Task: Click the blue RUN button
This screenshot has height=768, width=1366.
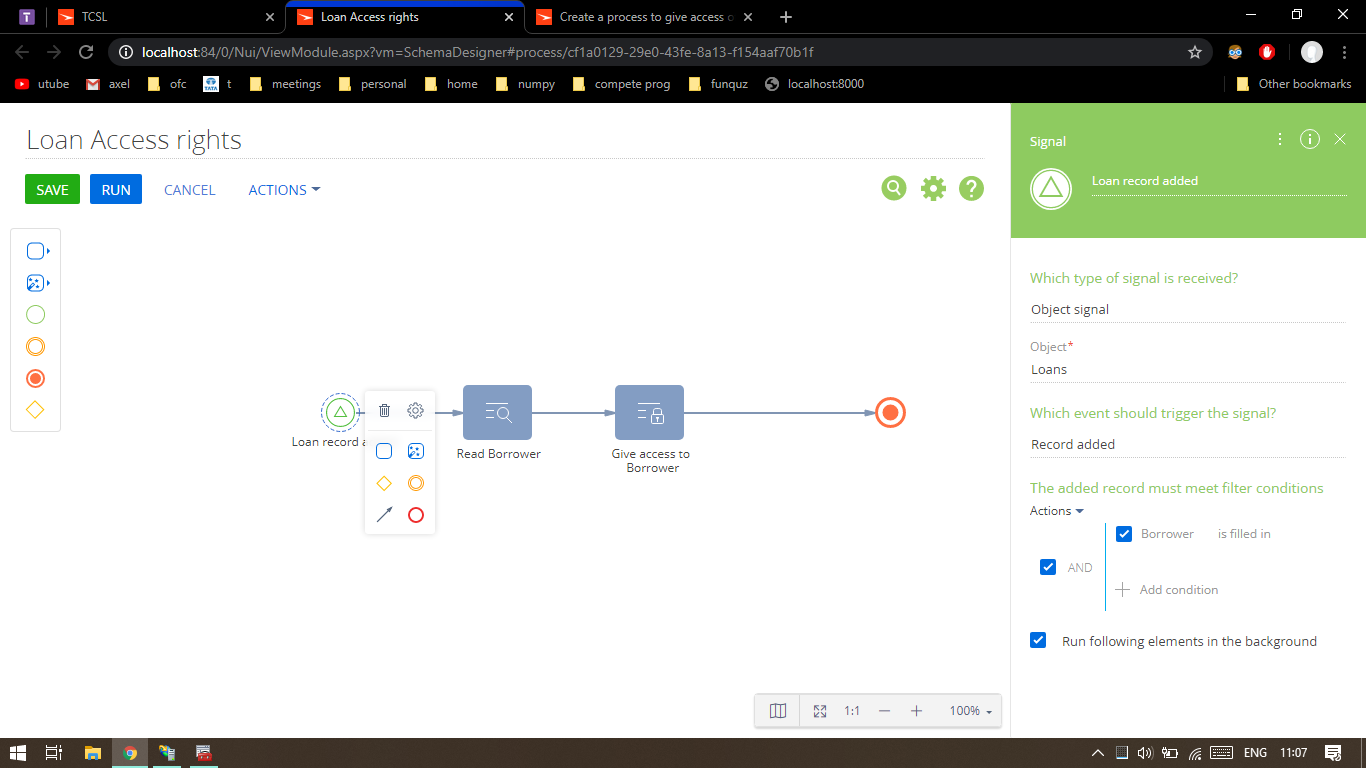Action: click(x=116, y=190)
